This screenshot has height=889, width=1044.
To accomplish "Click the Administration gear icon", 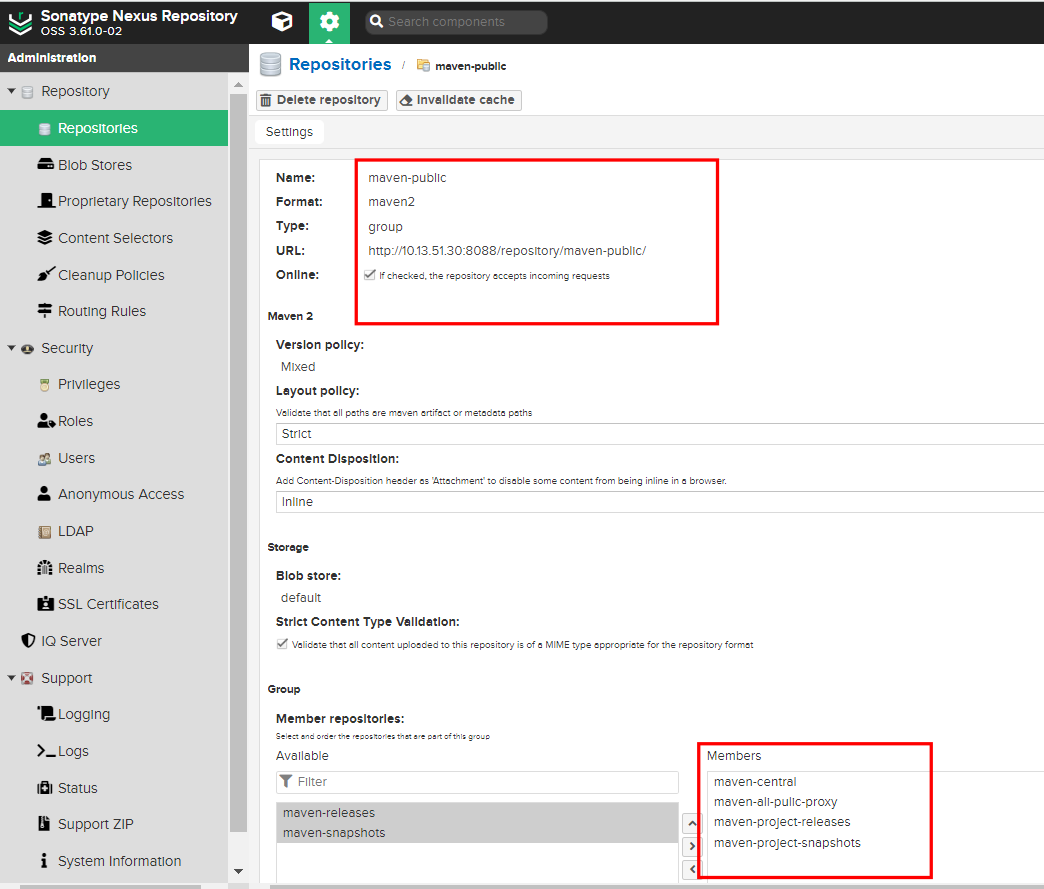I will click(x=329, y=22).
